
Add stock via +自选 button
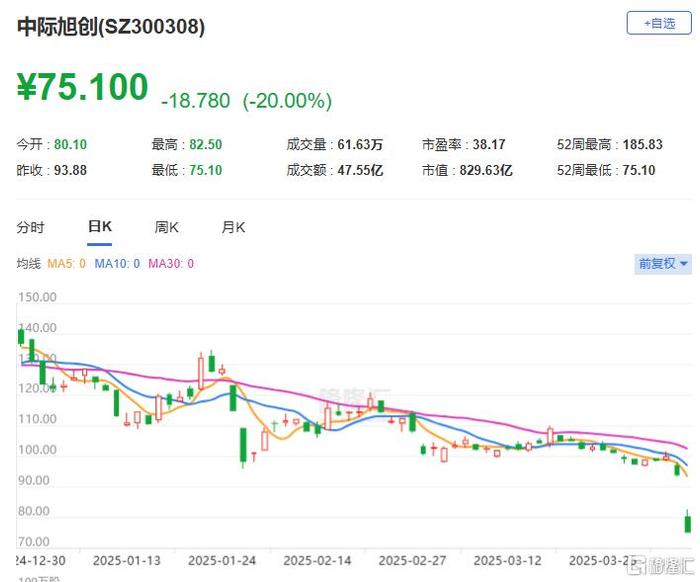(659, 23)
